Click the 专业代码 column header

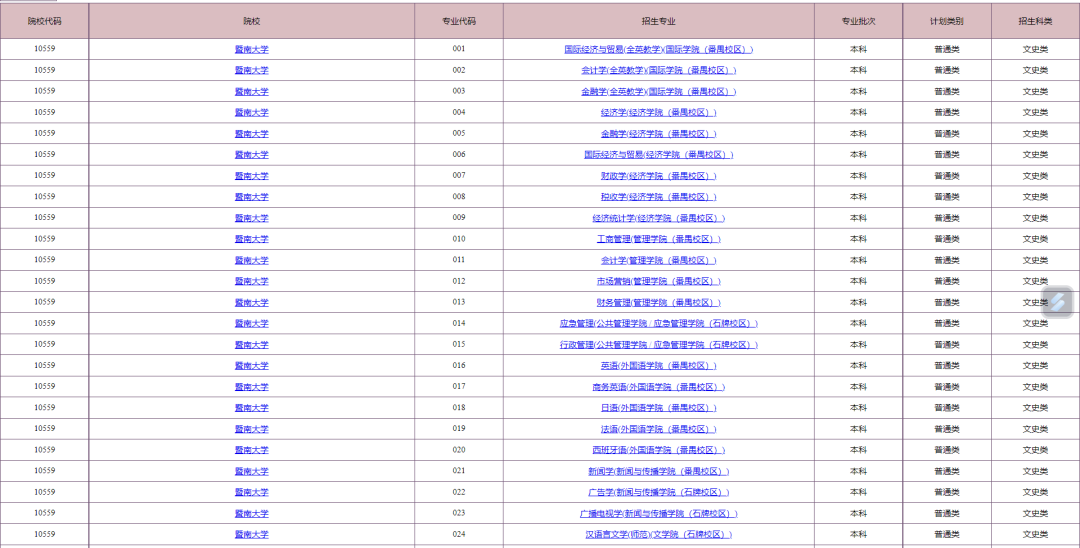(x=459, y=21)
